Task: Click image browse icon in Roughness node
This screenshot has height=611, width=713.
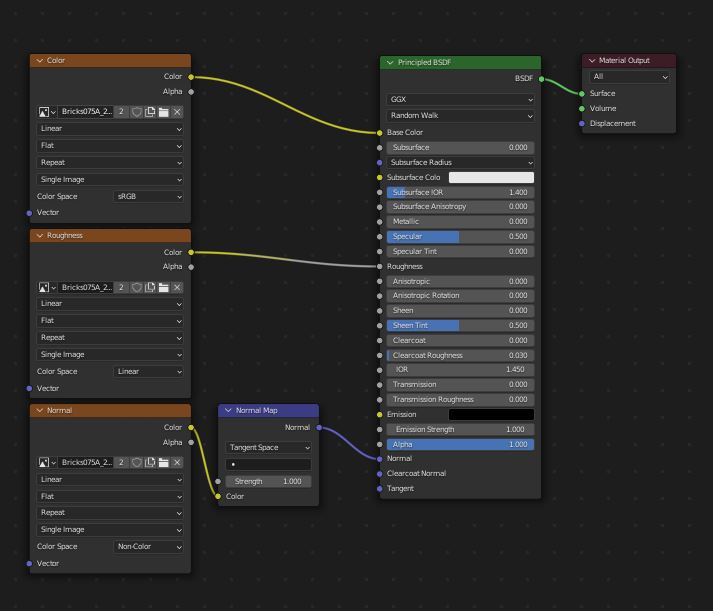Action: click(47, 287)
